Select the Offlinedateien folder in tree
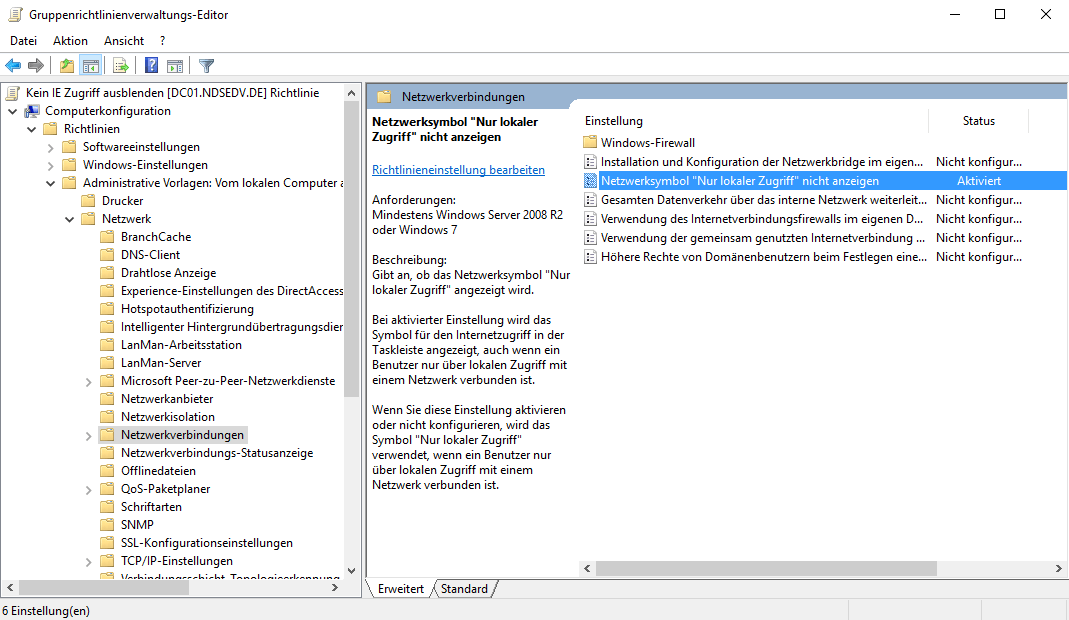Viewport: 1069px width, 620px height. (158, 471)
